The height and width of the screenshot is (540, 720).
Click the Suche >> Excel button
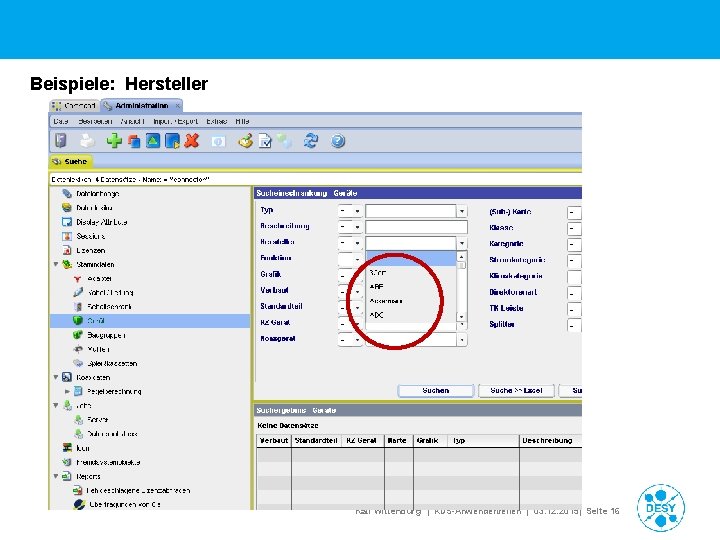click(516, 390)
